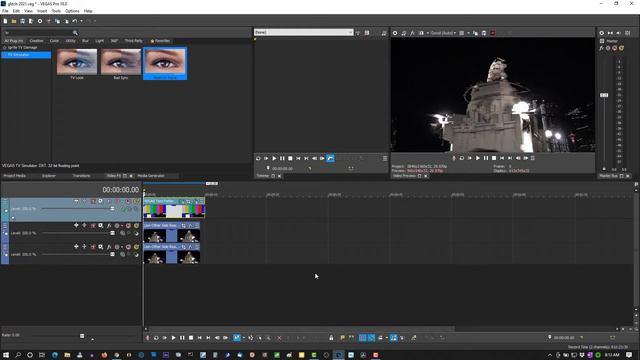Toggle Solo on video track 2

136,225
